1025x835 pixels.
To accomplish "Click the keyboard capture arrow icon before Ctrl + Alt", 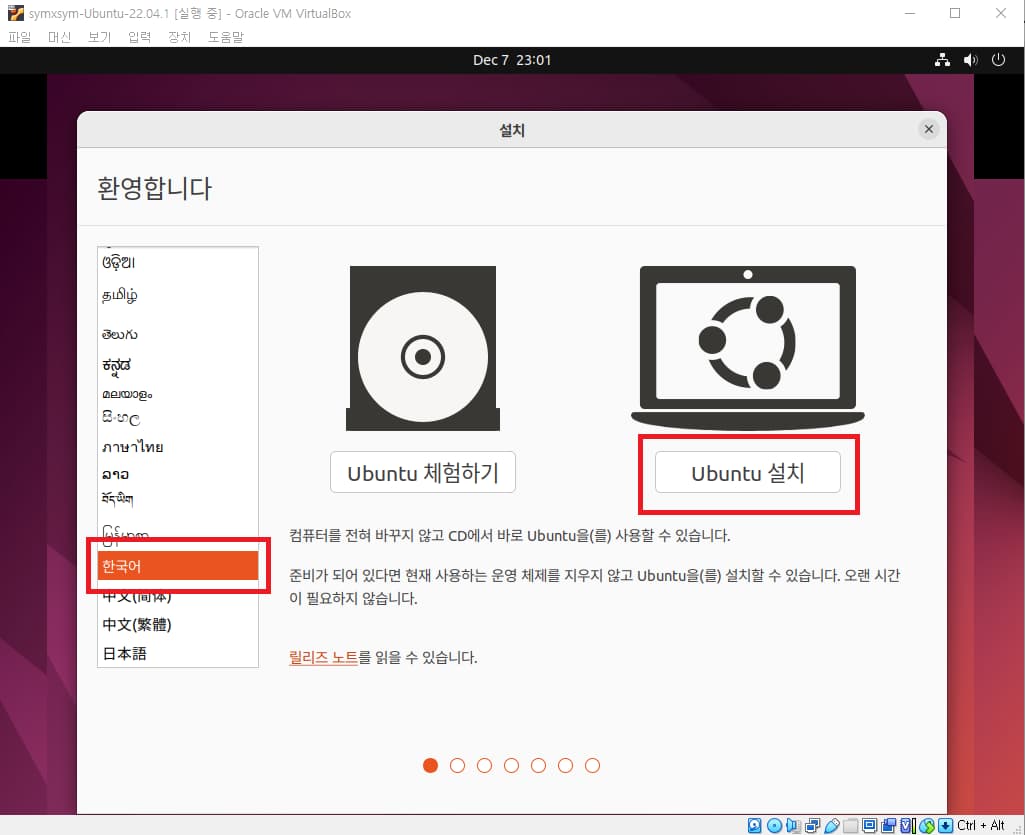I will tap(945, 825).
